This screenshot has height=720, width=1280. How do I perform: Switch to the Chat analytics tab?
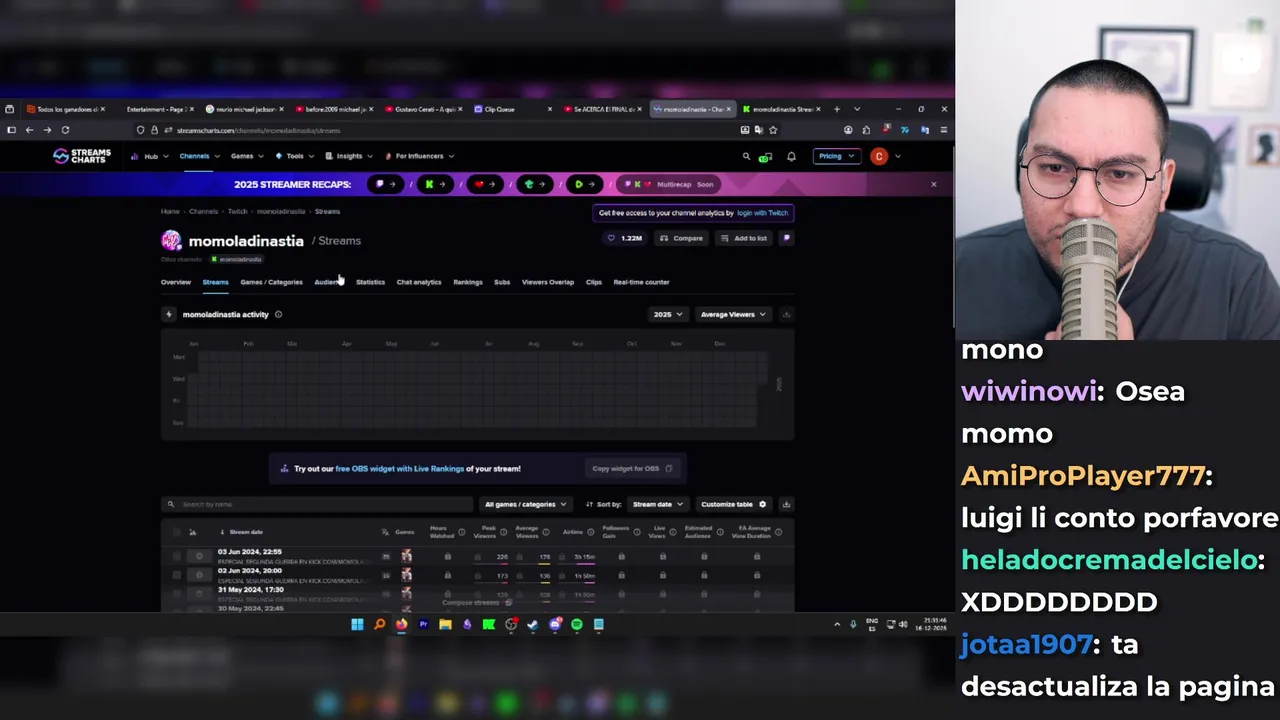click(x=419, y=282)
